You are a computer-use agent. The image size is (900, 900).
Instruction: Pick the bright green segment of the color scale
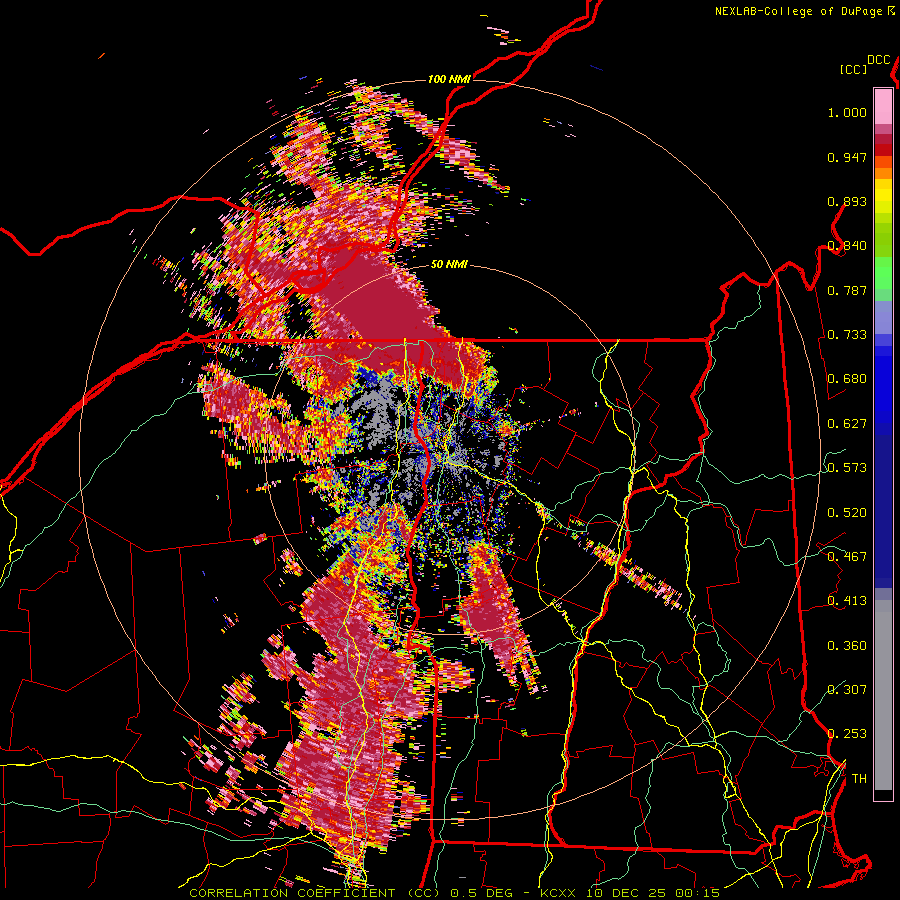click(883, 272)
